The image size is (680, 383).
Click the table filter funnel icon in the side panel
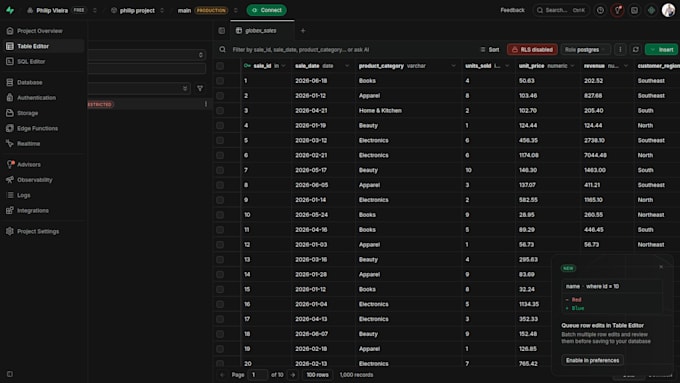point(200,88)
